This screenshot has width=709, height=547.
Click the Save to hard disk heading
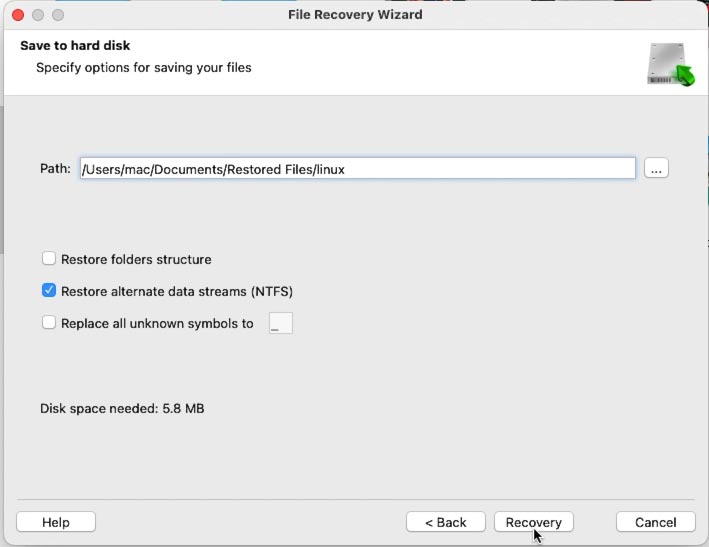click(75, 46)
